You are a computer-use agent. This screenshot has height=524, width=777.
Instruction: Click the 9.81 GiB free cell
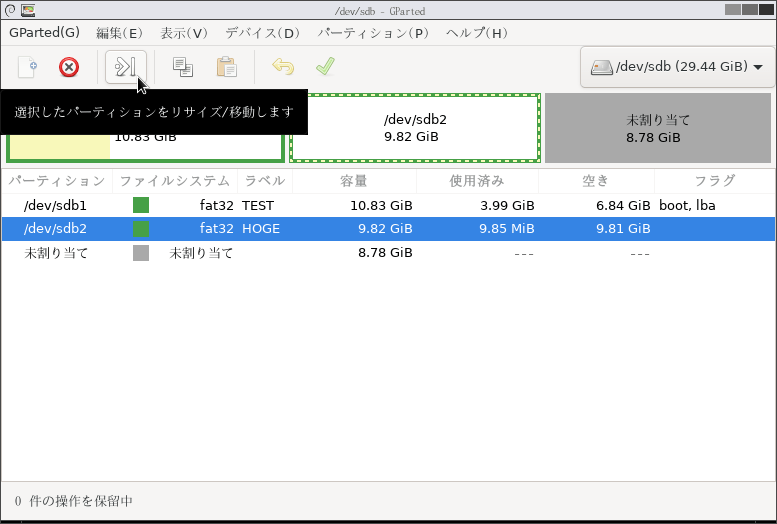pyautogui.click(x=623, y=229)
